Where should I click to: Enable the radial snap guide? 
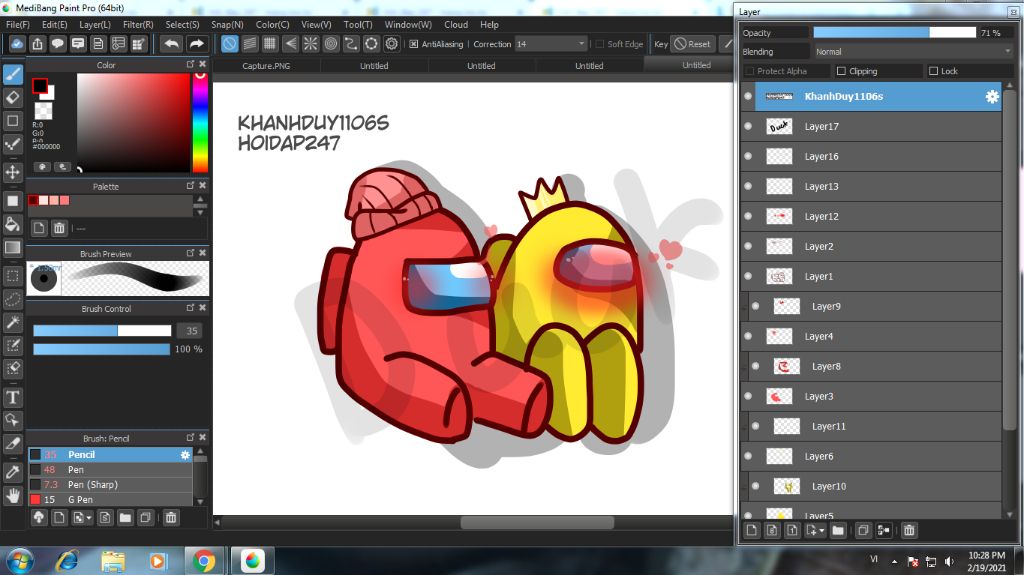(x=310, y=44)
